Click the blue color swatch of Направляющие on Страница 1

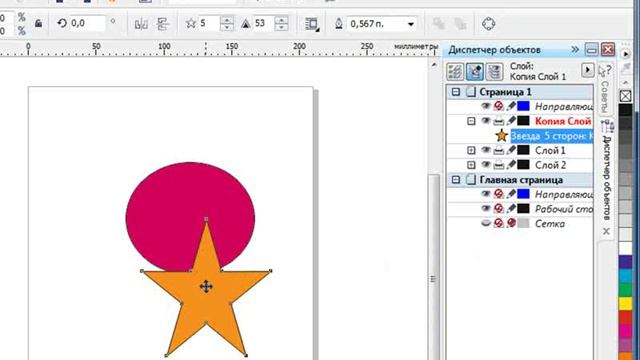(x=523, y=106)
